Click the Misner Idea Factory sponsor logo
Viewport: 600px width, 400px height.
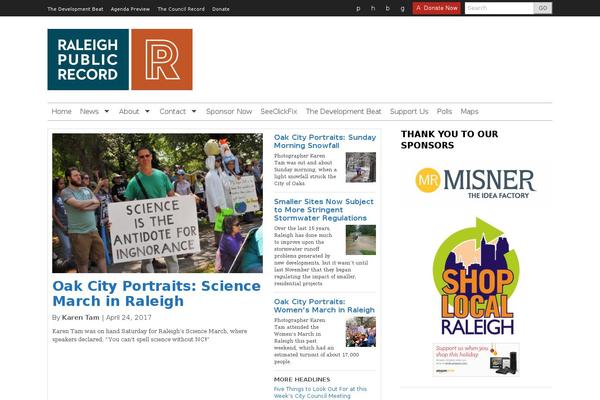tap(476, 183)
